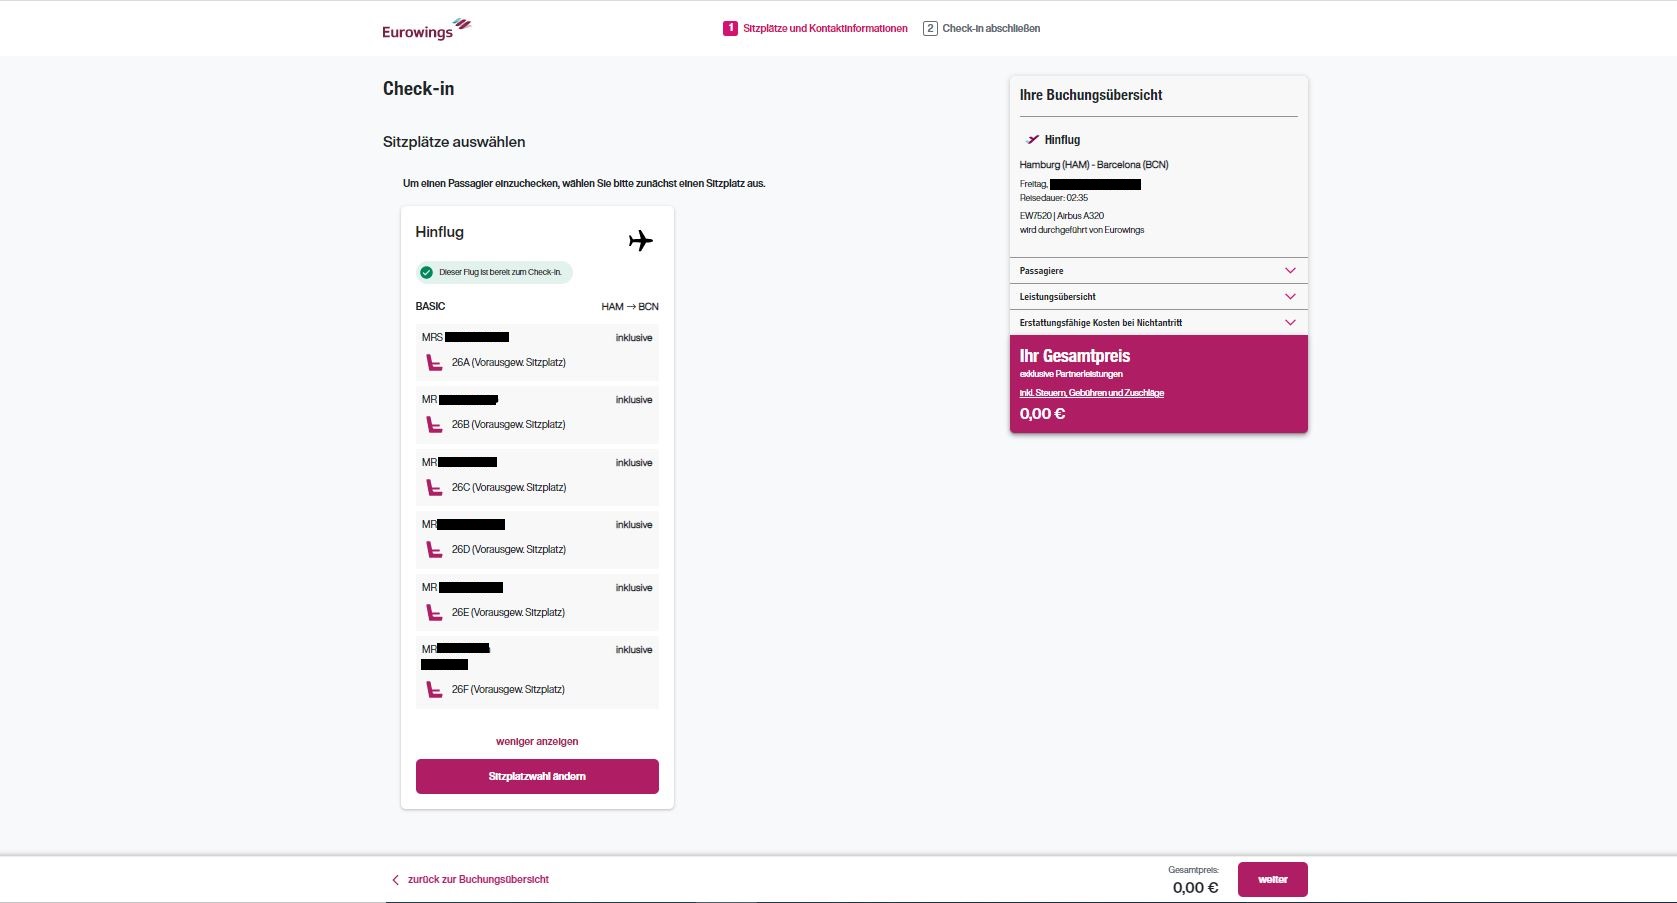Image resolution: width=1677 pixels, height=903 pixels.
Task: Select step 2 Check-in abschließen
Action: 981,29
